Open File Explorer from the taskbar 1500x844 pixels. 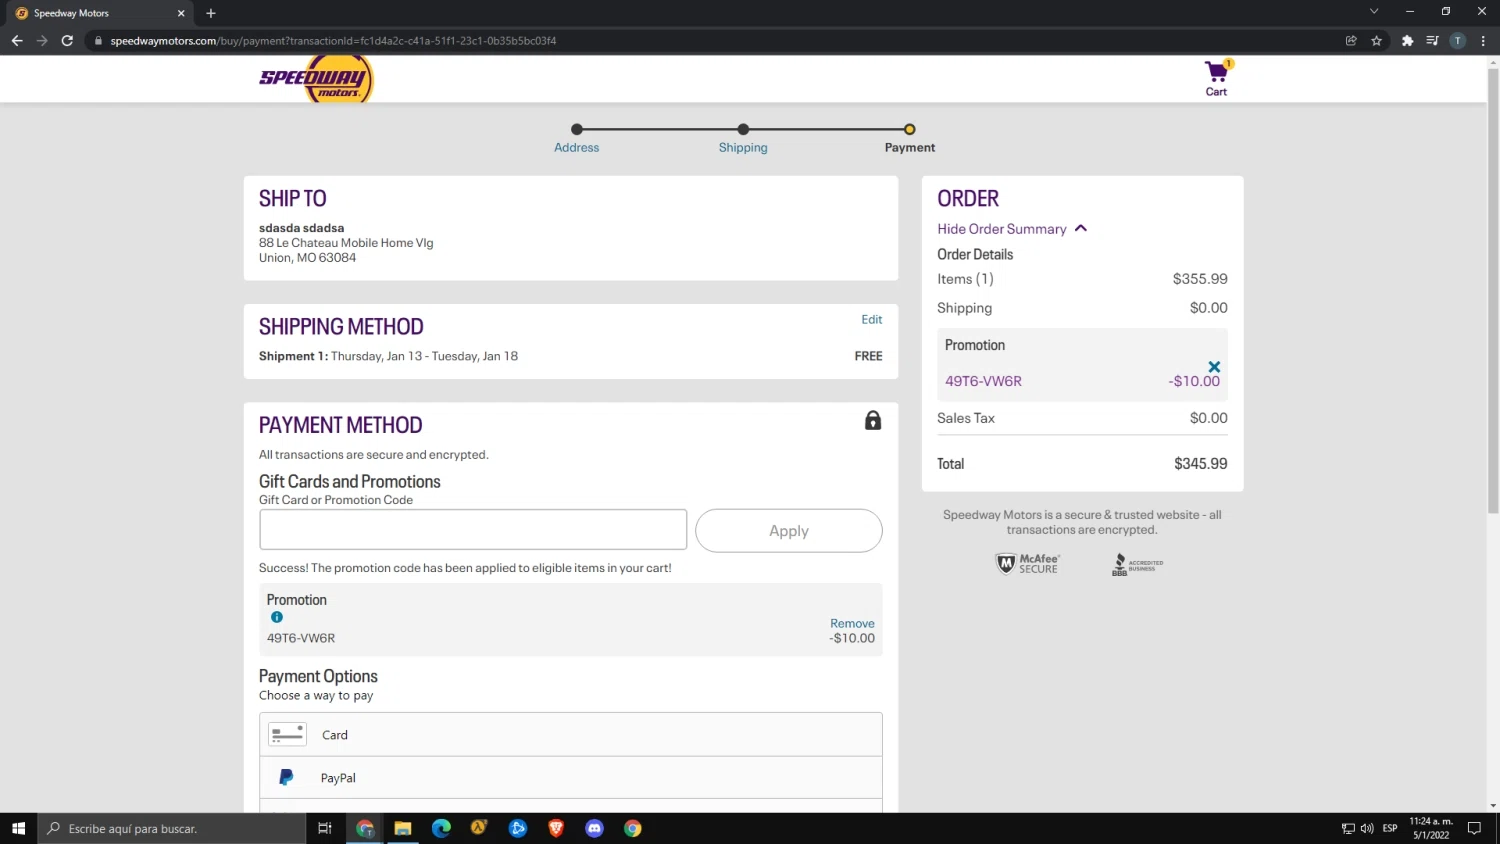(x=403, y=828)
